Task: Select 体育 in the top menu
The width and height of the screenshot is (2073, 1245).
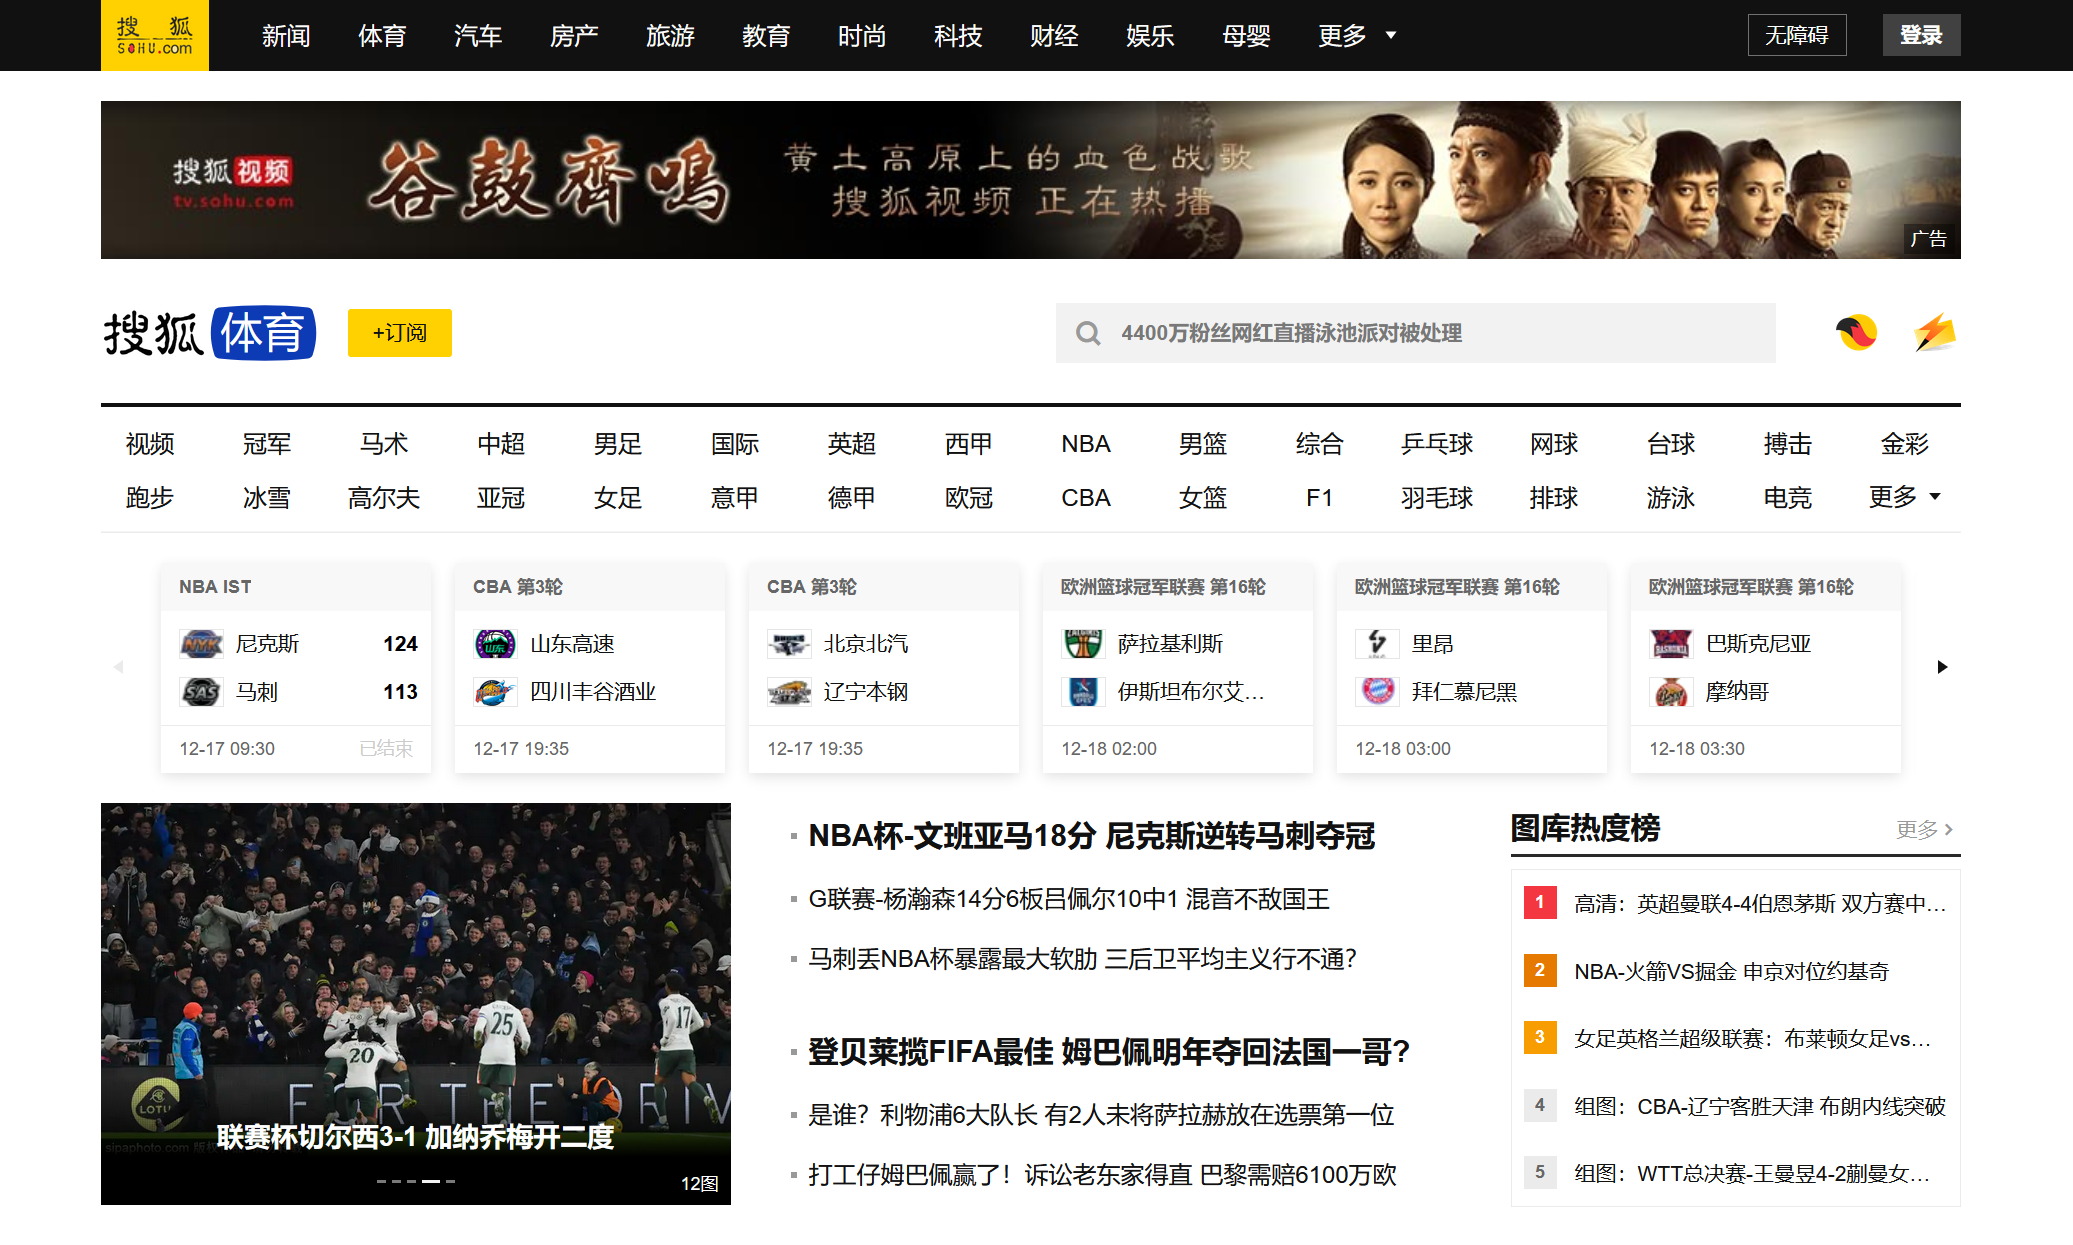Action: point(382,36)
